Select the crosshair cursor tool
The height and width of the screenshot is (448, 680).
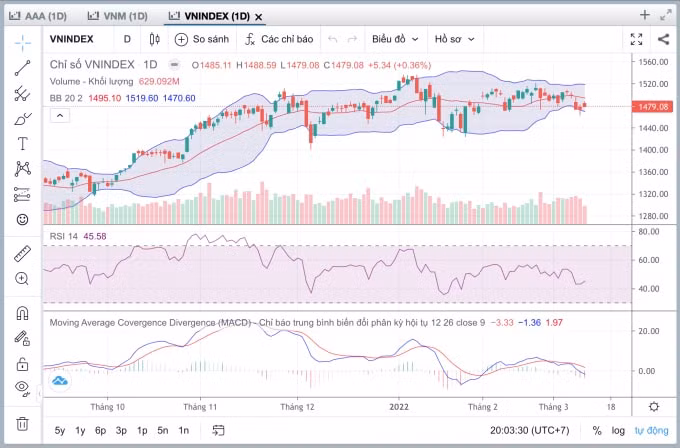(x=23, y=43)
